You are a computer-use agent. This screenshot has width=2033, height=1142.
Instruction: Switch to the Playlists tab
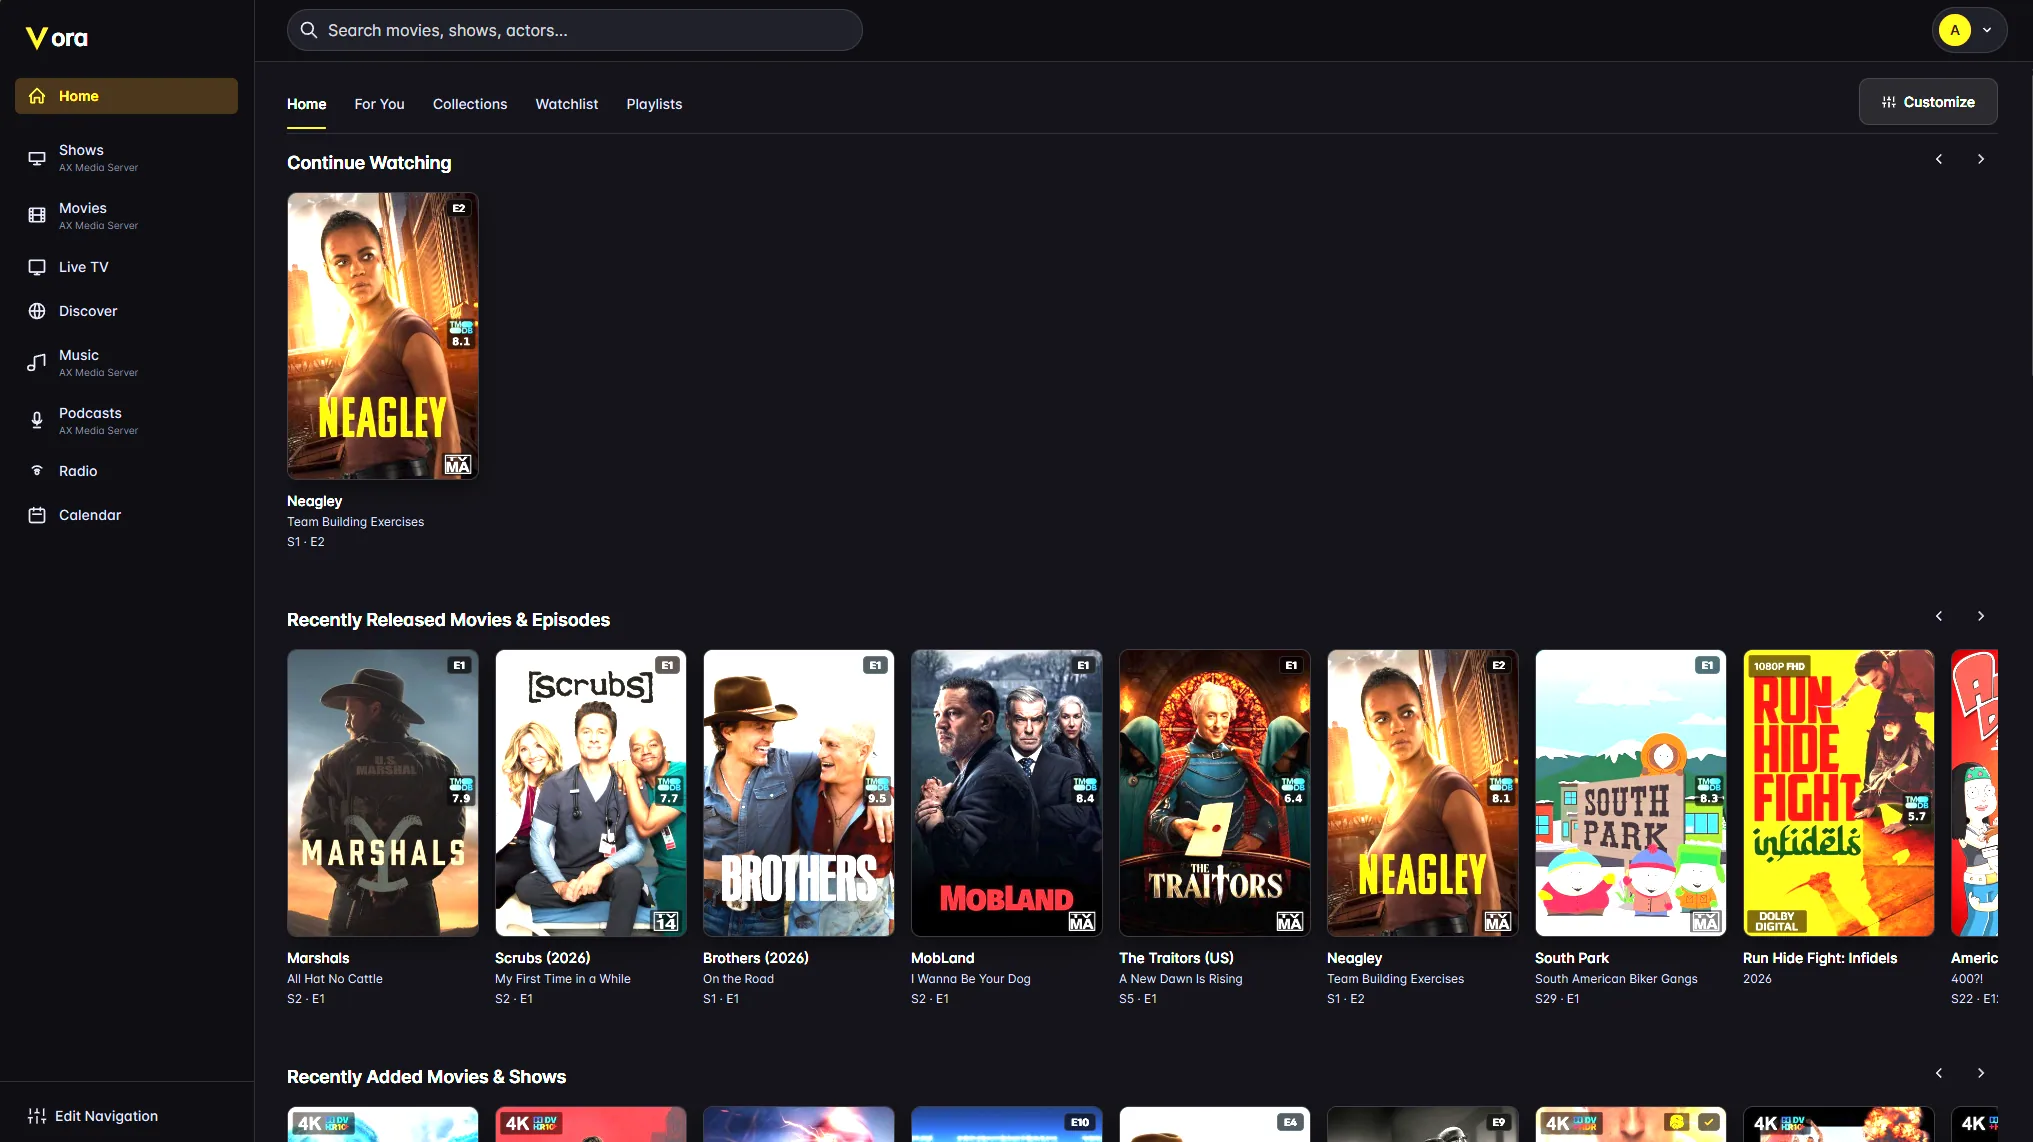click(654, 104)
